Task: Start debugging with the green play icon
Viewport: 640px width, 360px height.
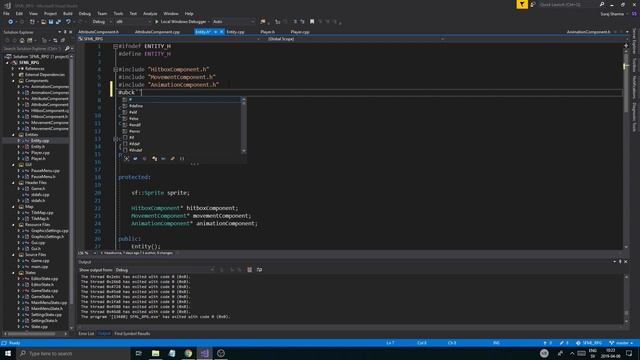Action: pyautogui.click(x=156, y=22)
